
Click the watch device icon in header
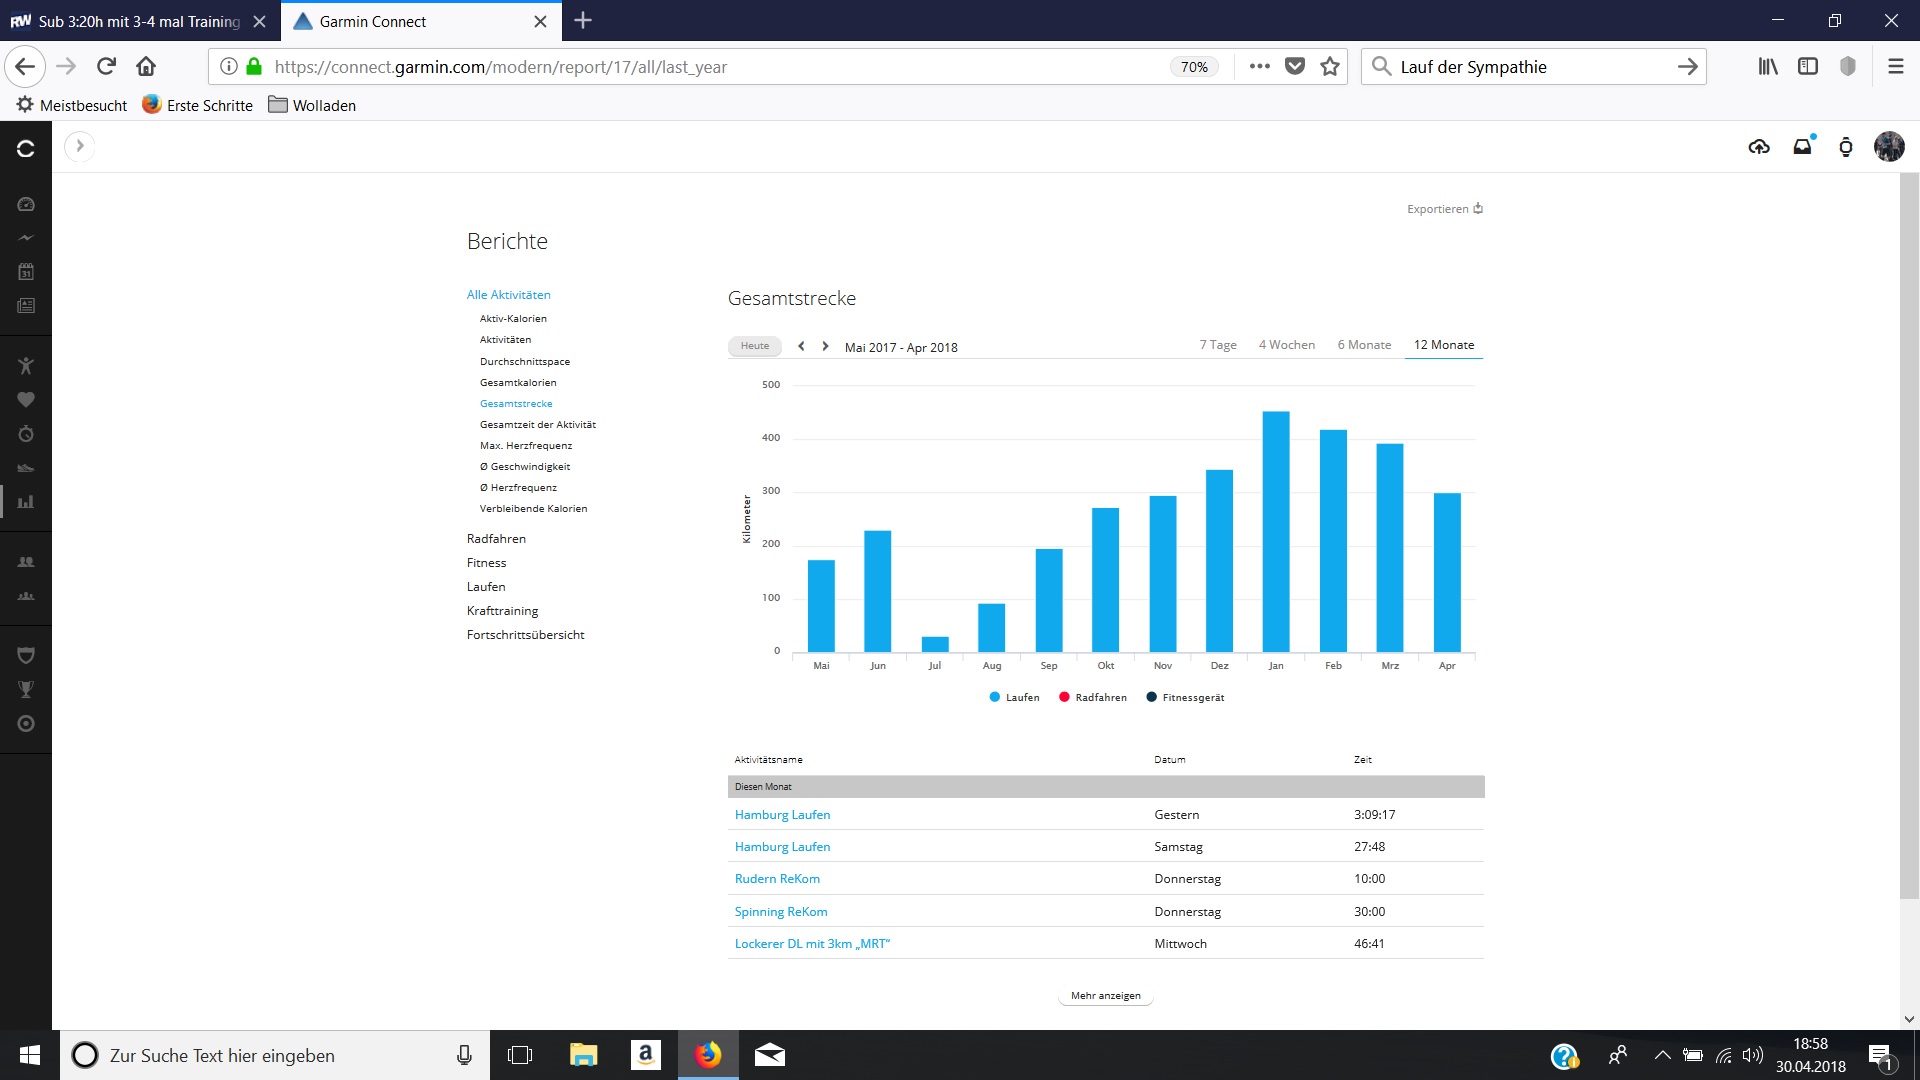pos(1846,147)
